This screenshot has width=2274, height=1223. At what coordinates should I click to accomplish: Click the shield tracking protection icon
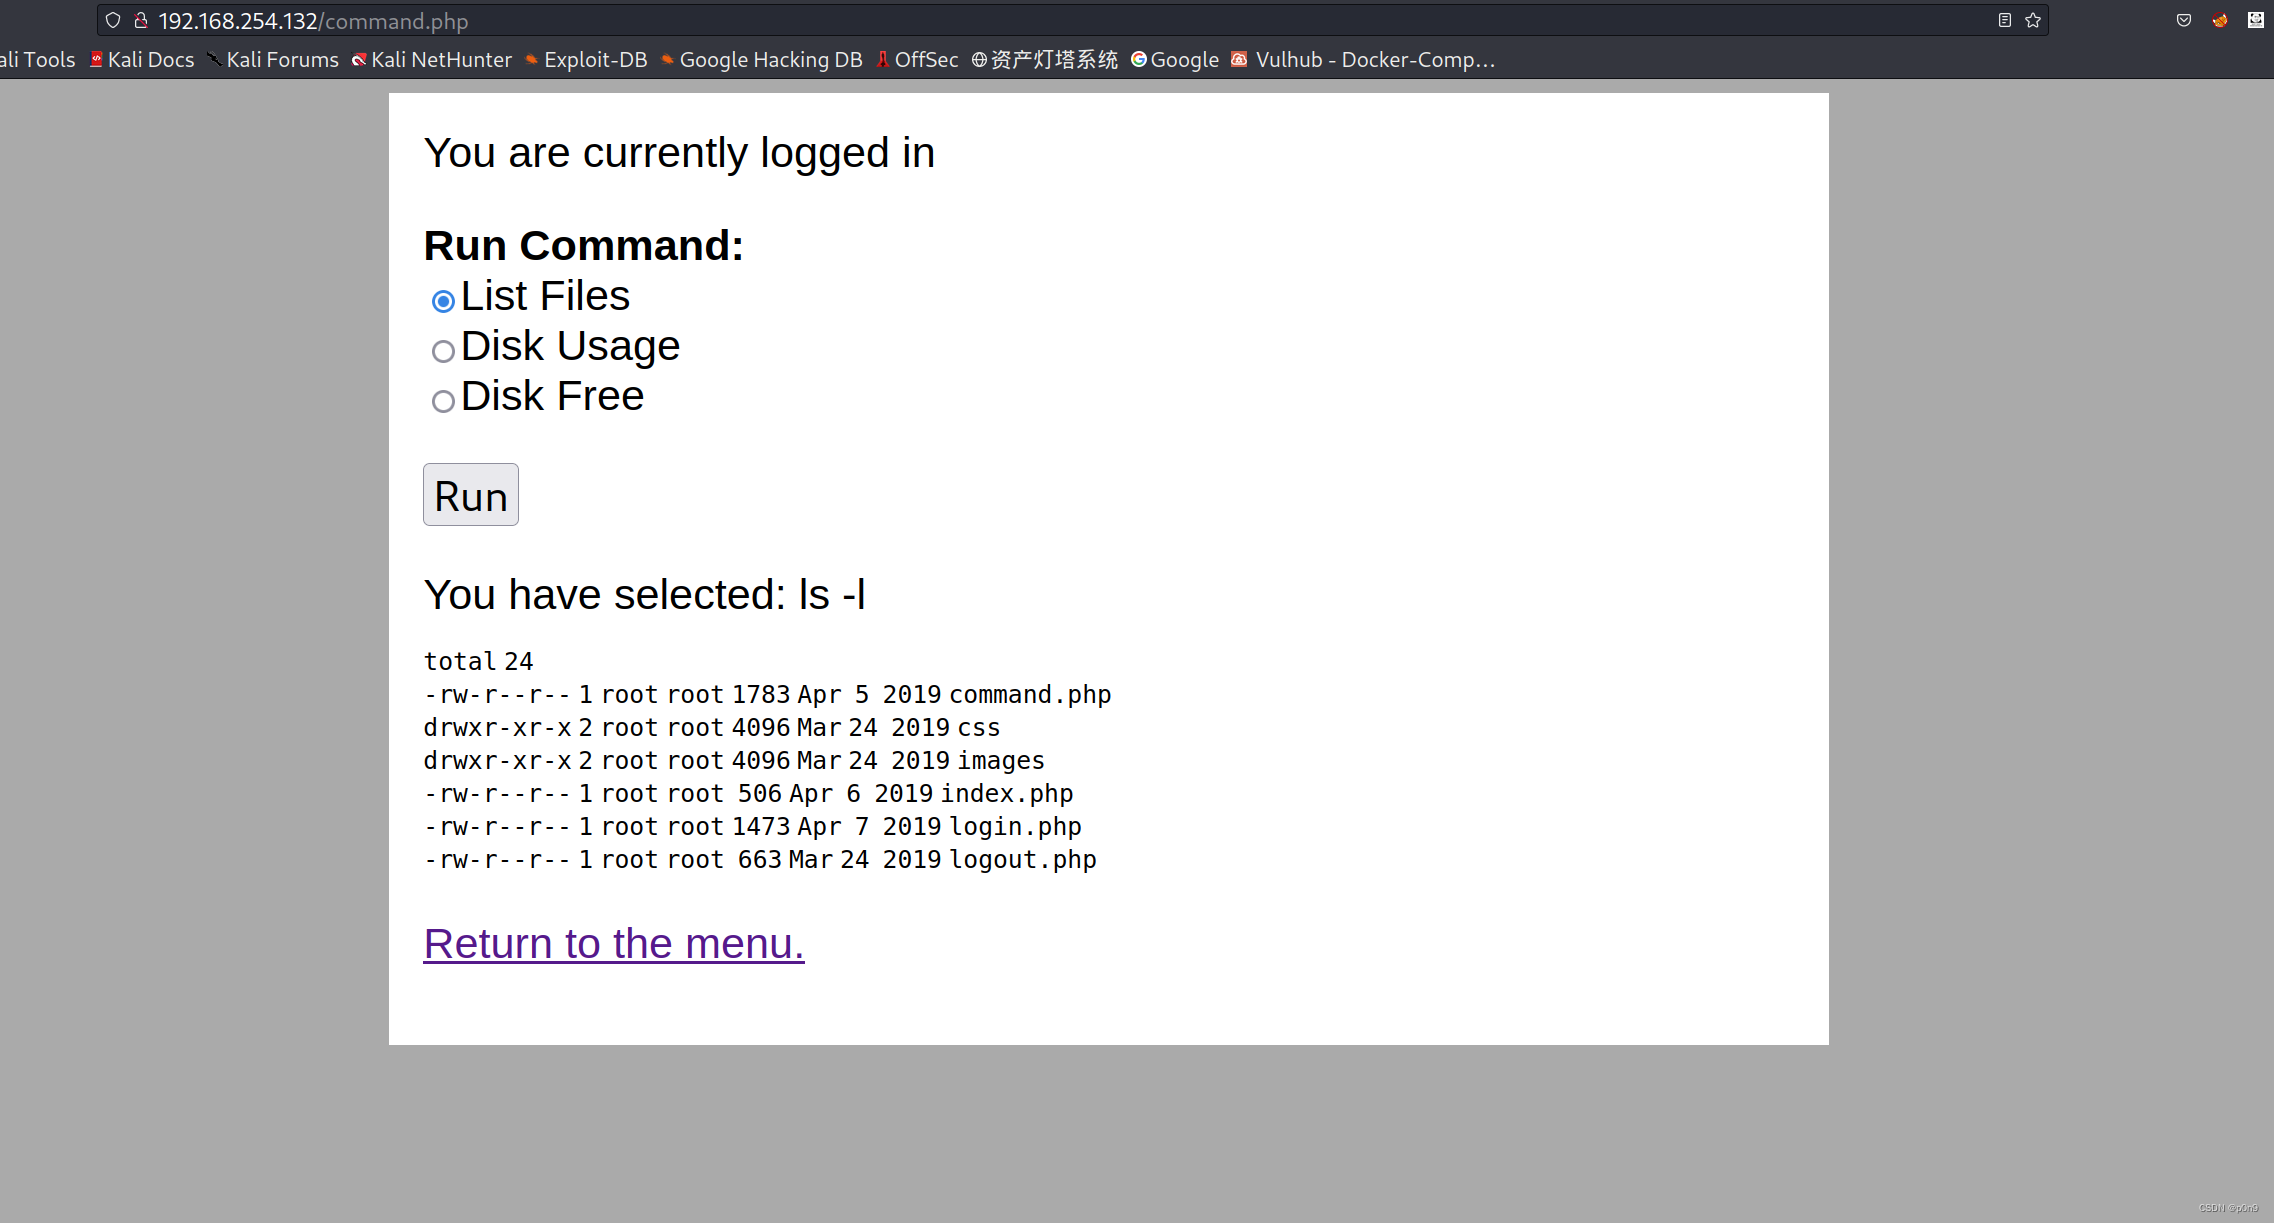click(x=113, y=20)
